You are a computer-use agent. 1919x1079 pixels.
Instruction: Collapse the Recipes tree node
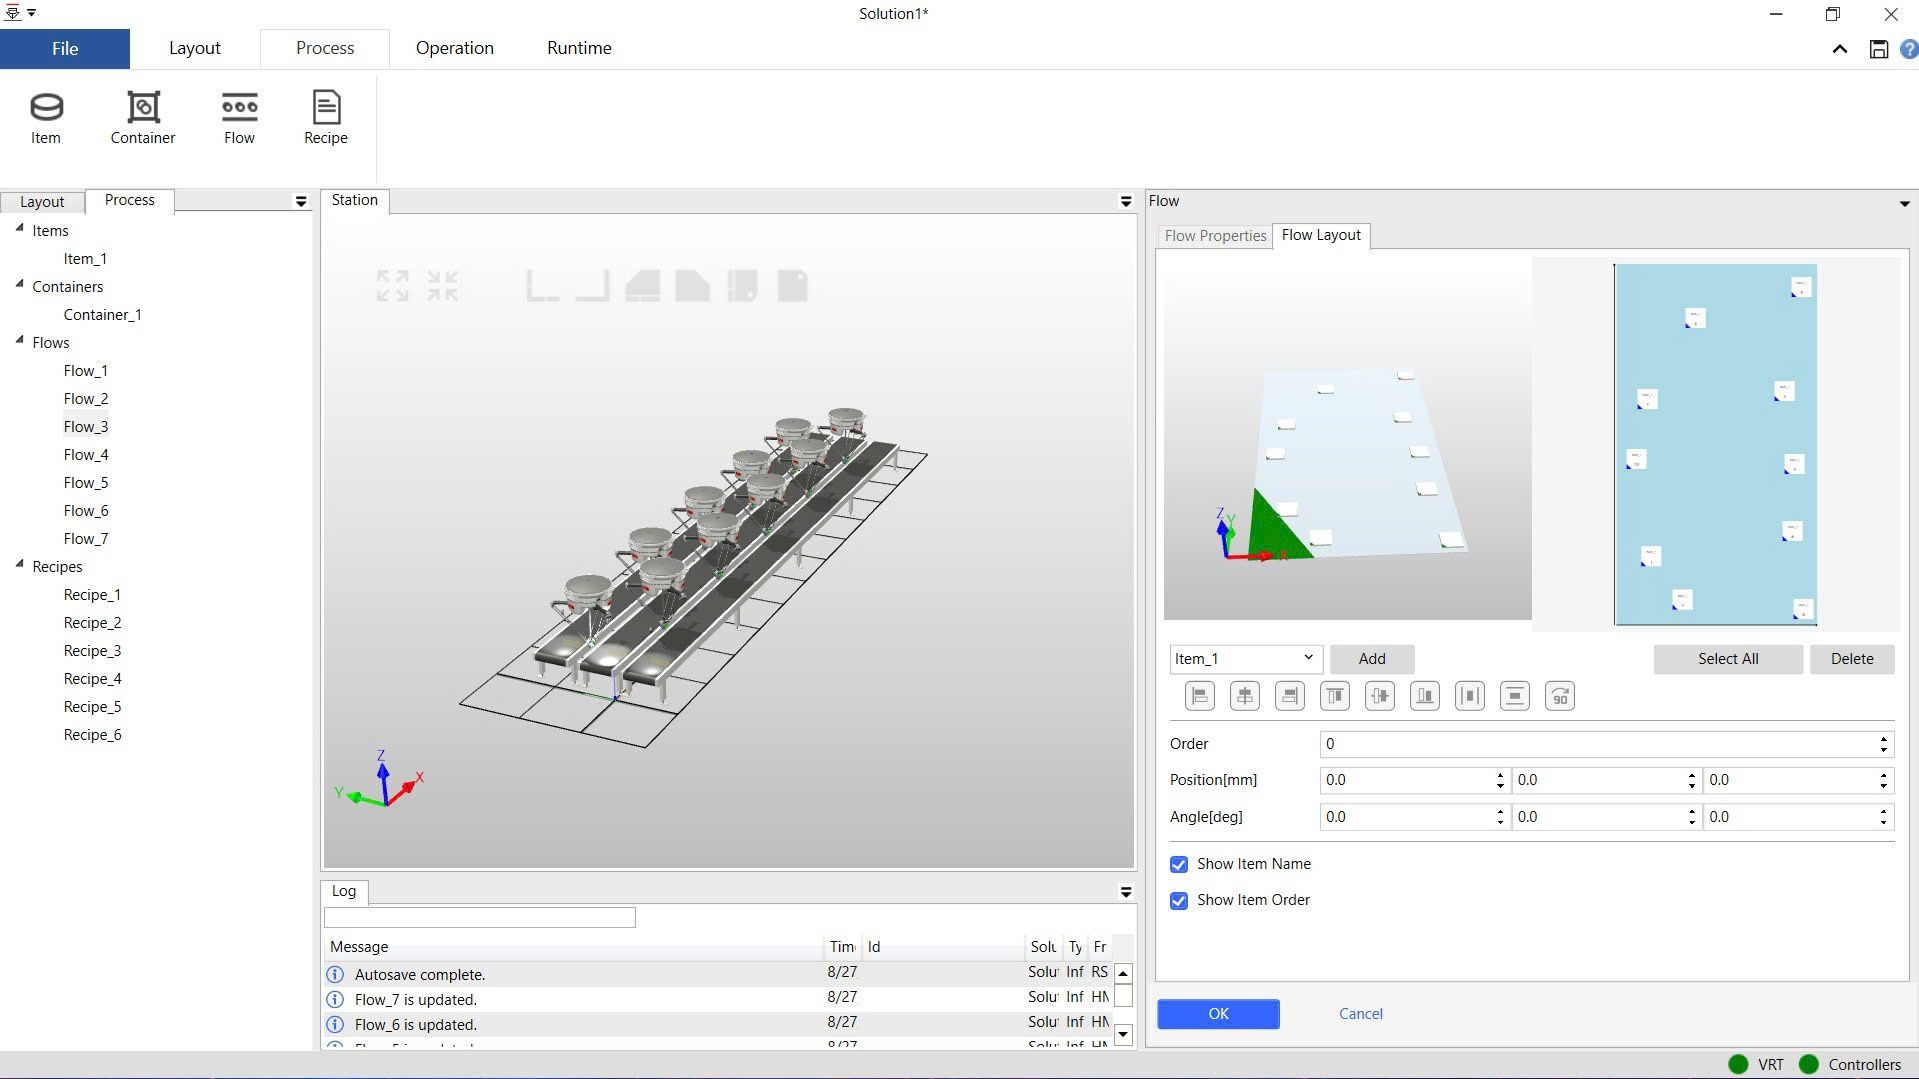[20, 565]
